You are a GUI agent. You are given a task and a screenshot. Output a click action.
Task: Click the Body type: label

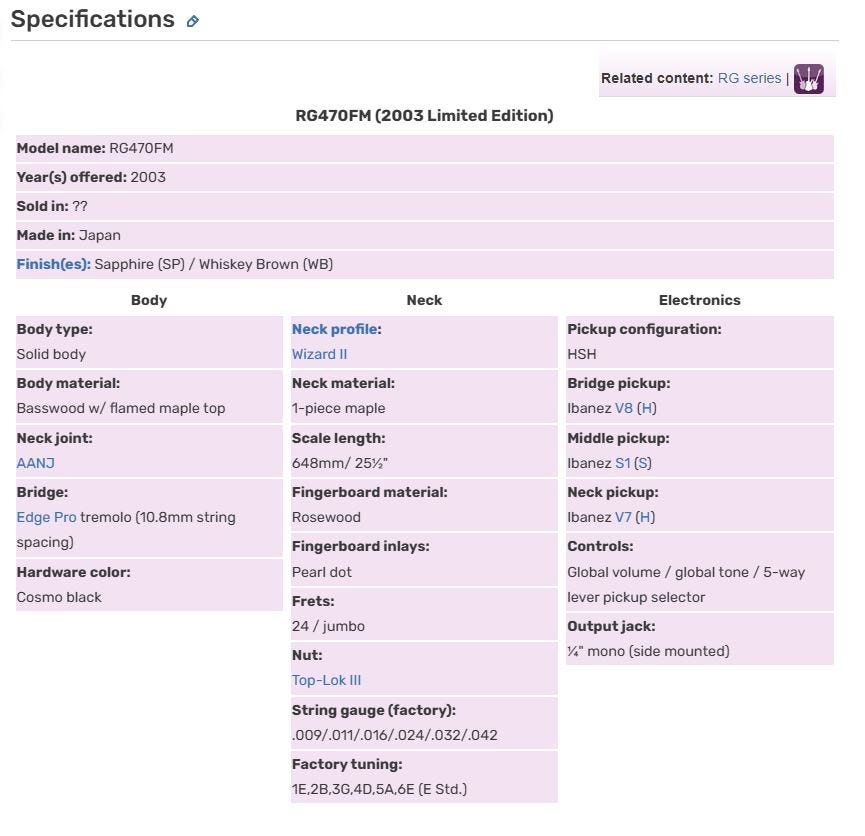pos(55,329)
